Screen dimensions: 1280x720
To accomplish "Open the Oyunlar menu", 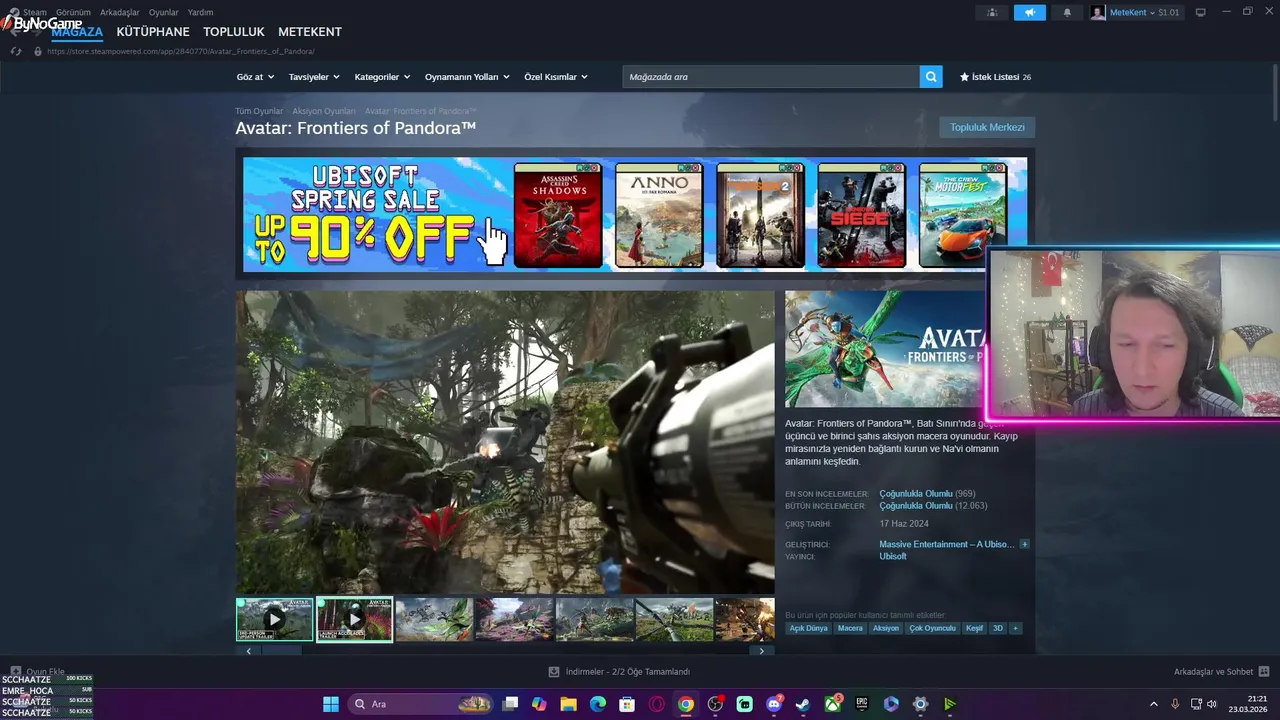I will 163,12.
